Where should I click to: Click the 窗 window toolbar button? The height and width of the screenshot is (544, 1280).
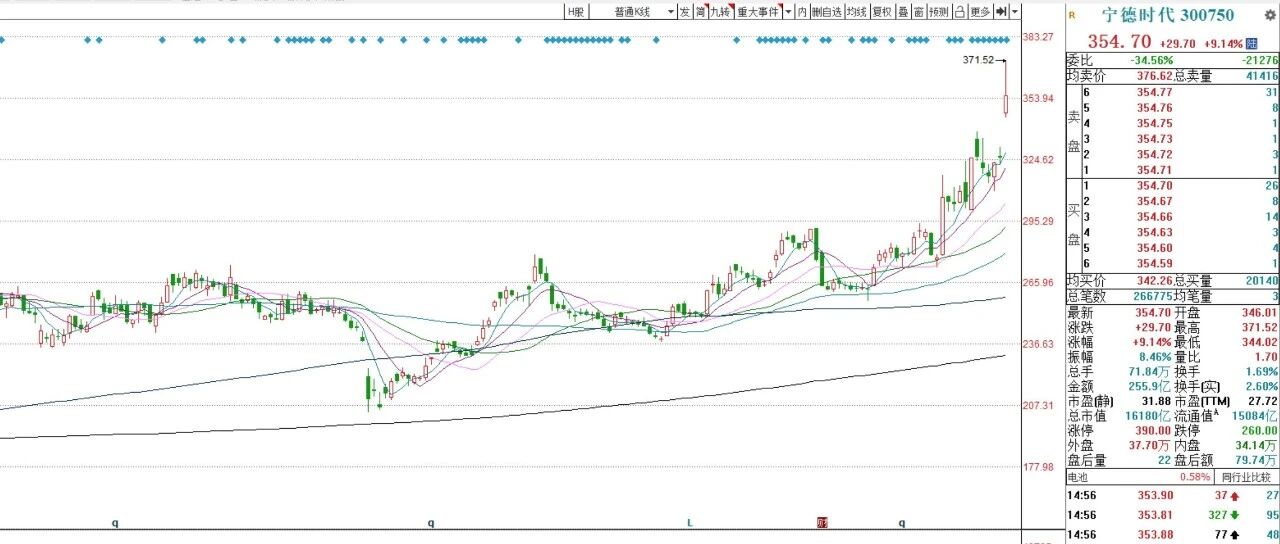click(x=918, y=12)
